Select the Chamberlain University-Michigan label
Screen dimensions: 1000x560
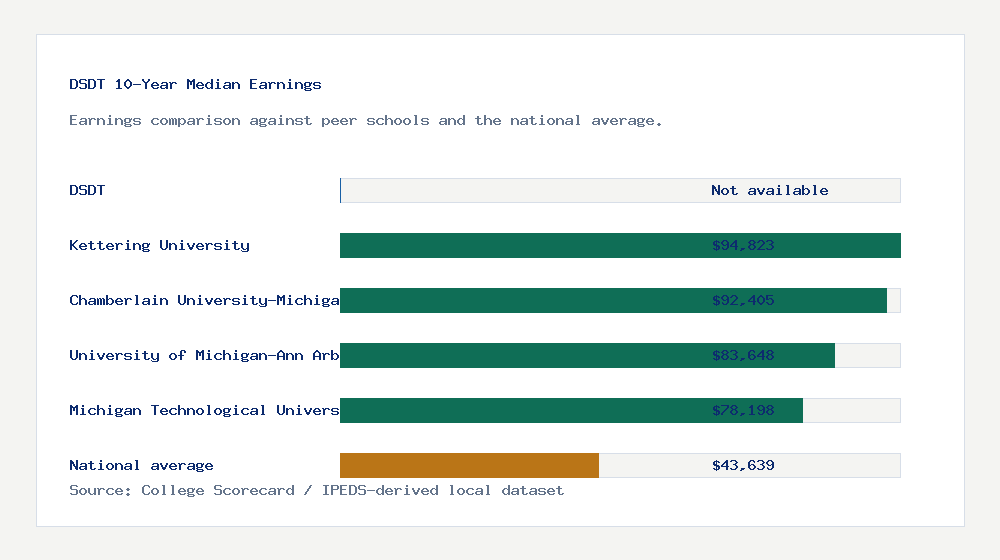click(204, 300)
